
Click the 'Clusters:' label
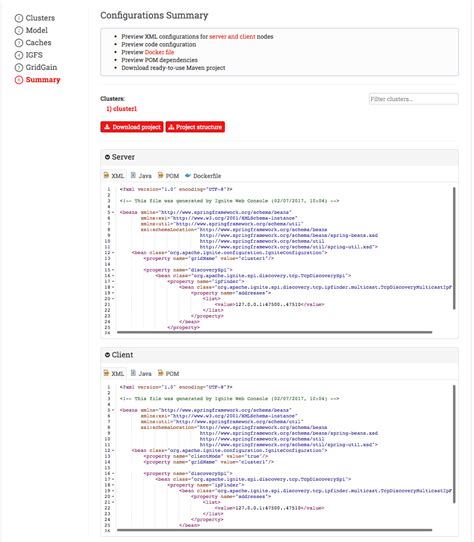point(112,99)
